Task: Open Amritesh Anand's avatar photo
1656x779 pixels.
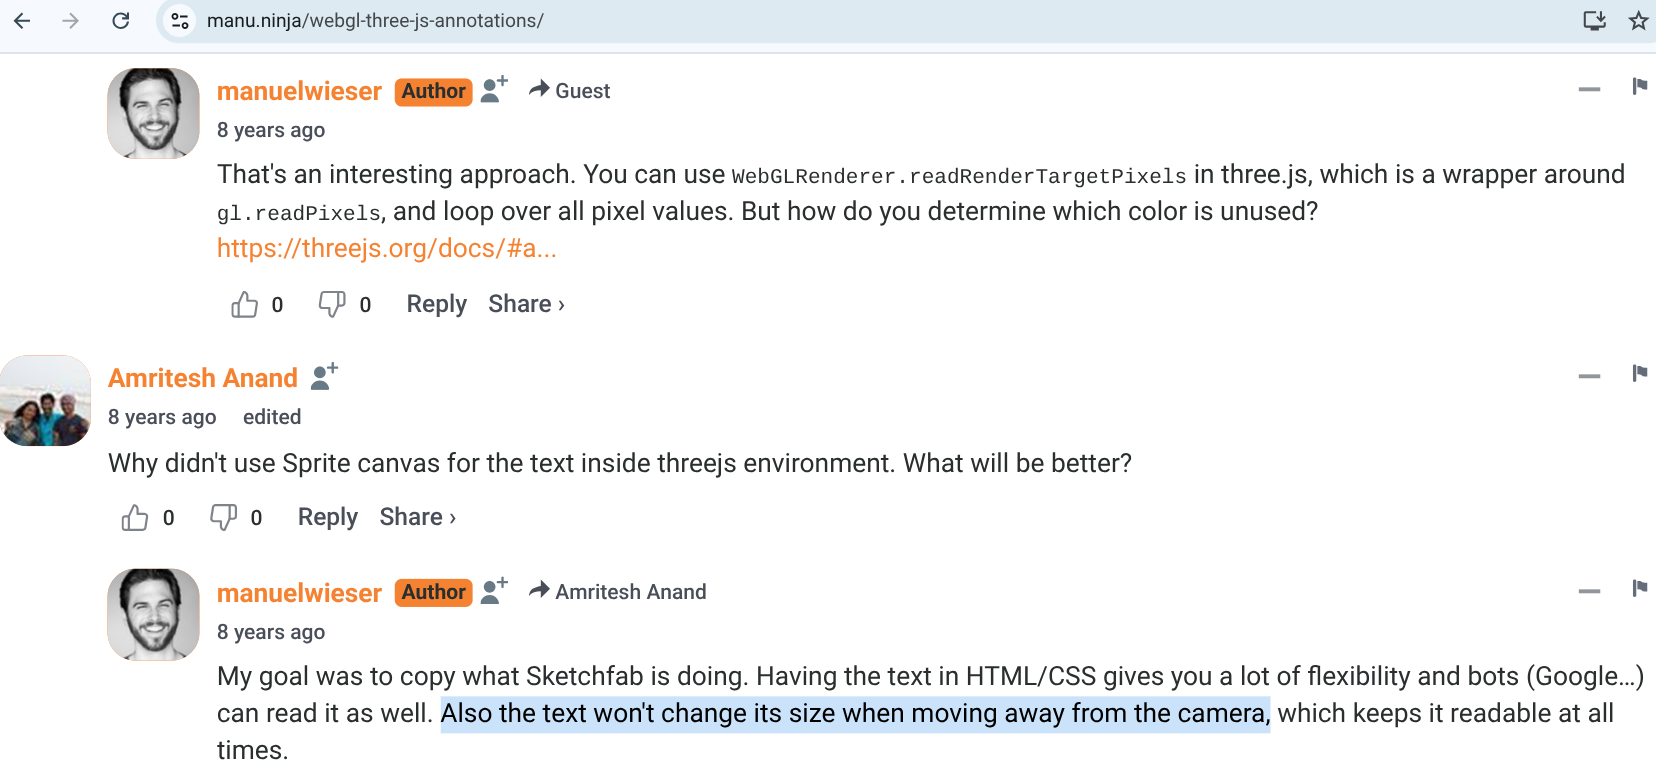Action: pos(45,400)
